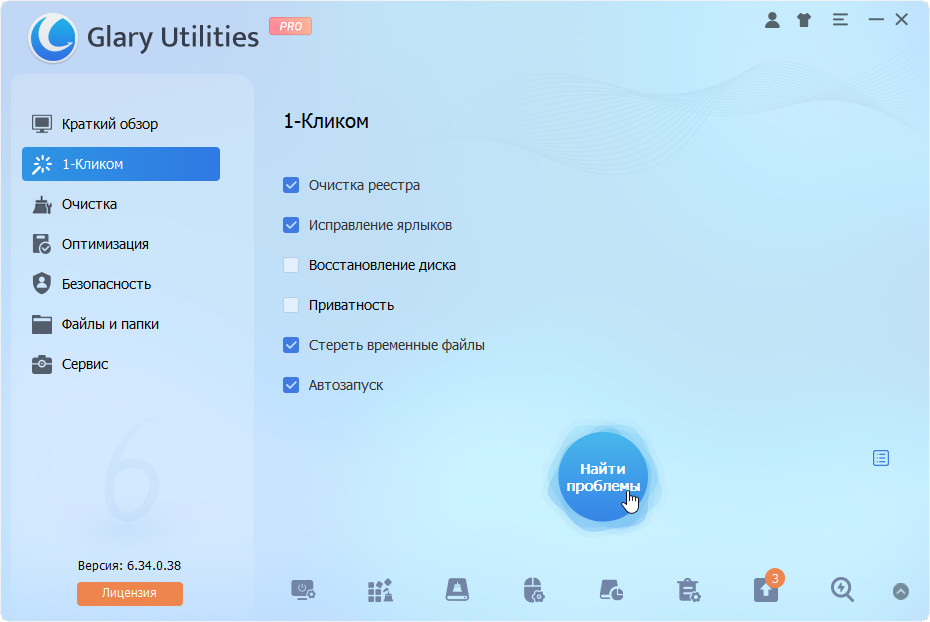Screen dimensions: 930x622
Task: Open the disk cleaner drive icon
Action: (x=457, y=590)
